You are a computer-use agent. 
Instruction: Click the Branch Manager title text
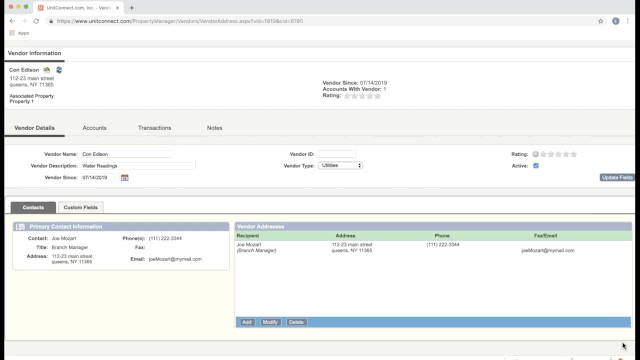(x=70, y=247)
